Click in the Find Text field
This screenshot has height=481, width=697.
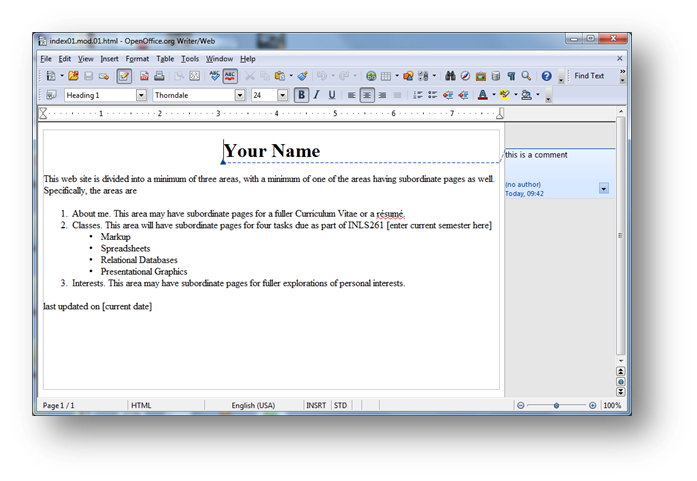coord(589,76)
